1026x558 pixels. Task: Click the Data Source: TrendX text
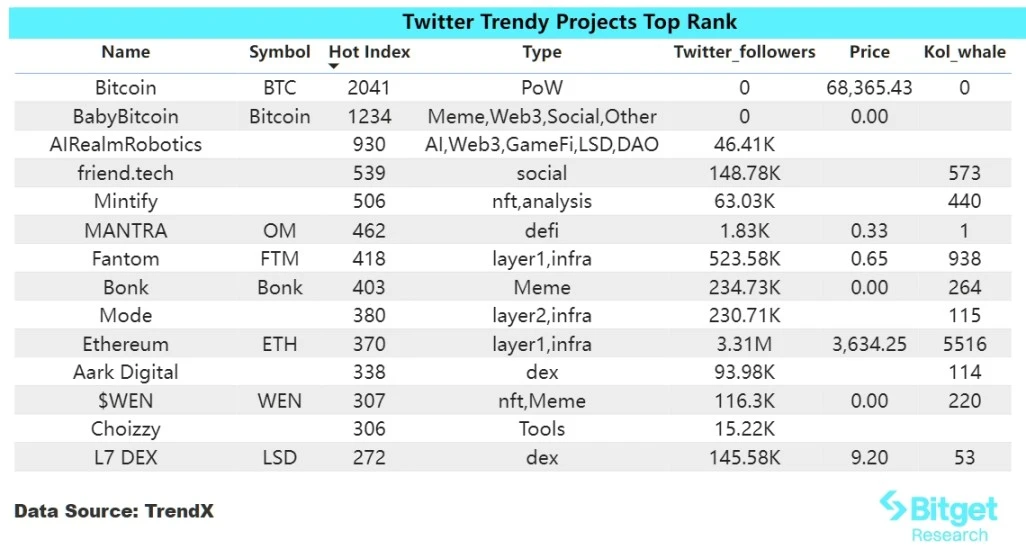[114, 512]
